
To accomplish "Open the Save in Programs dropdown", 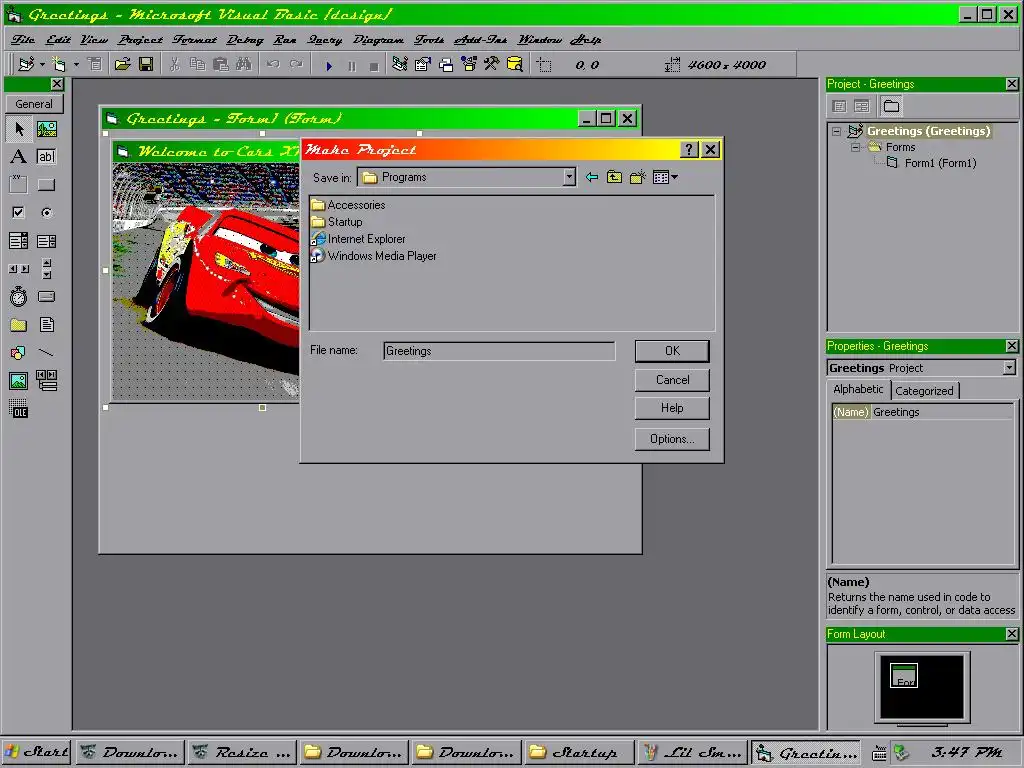I will pyautogui.click(x=569, y=177).
